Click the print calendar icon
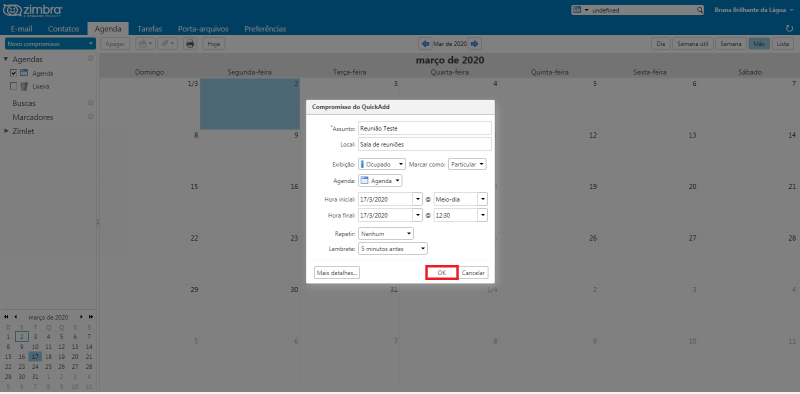This screenshot has height=394, width=800. (190, 44)
